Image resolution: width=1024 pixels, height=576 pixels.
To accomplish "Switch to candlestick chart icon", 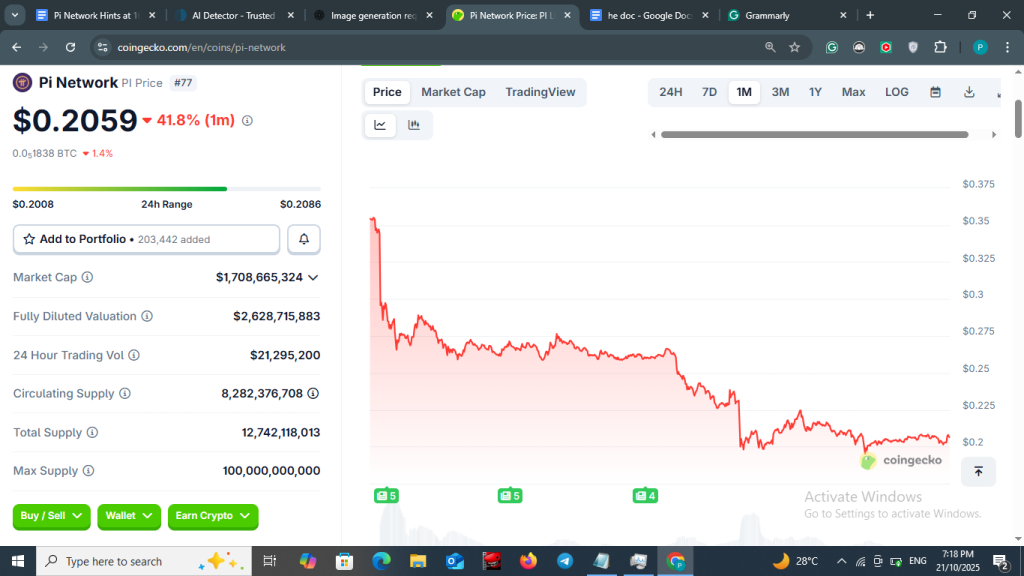I will 414,125.
